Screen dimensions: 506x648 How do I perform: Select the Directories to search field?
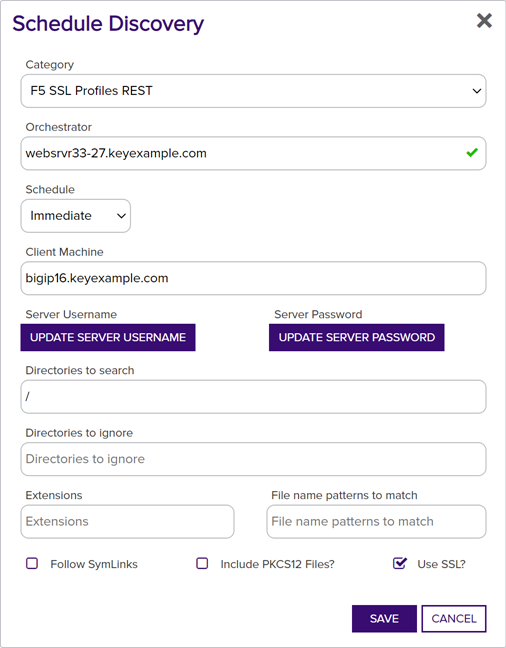coord(253,397)
